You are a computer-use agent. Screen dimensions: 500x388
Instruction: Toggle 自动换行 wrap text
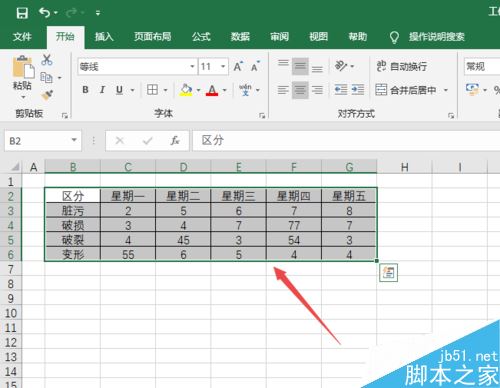coord(402,66)
